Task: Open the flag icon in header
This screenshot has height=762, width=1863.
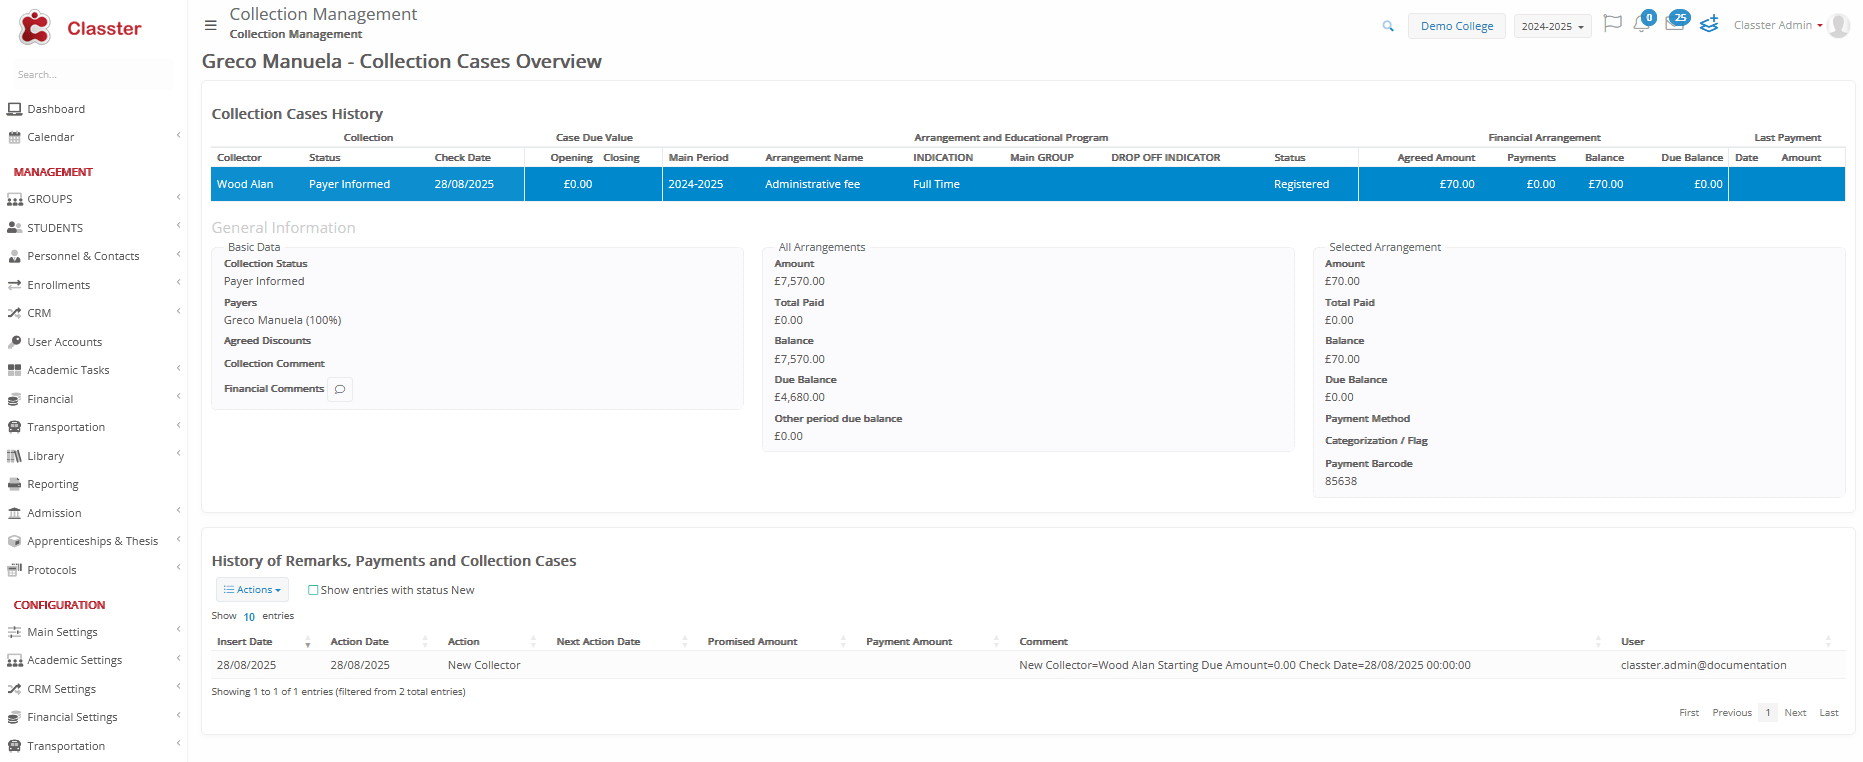Action: (x=1612, y=23)
